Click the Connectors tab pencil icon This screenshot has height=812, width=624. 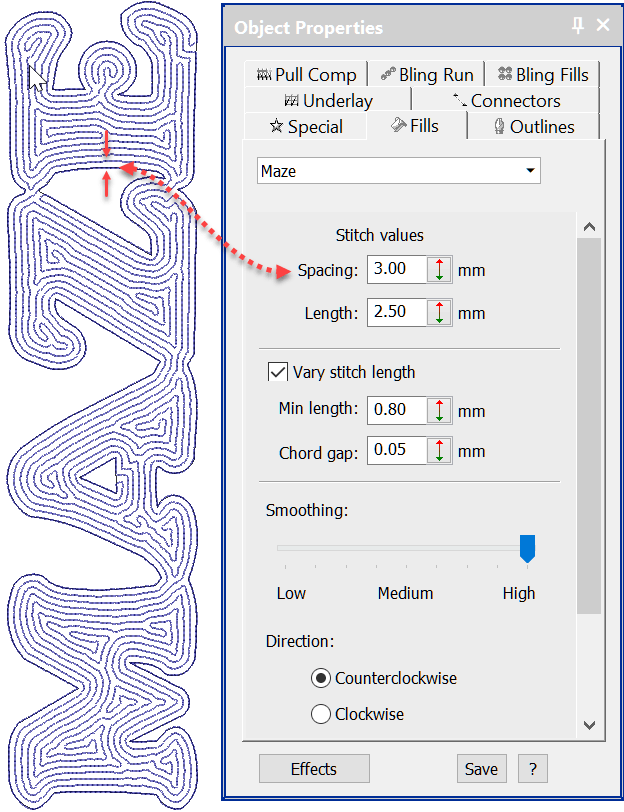[459, 99]
